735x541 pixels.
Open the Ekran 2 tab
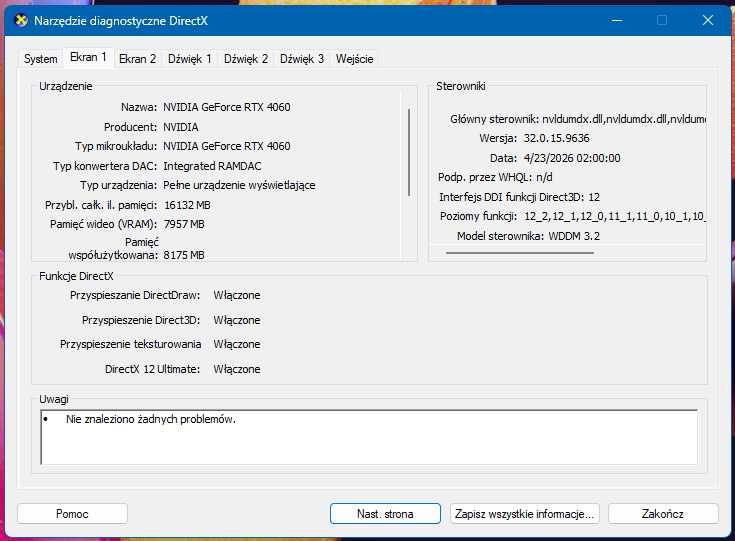click(x=137, y=59)
